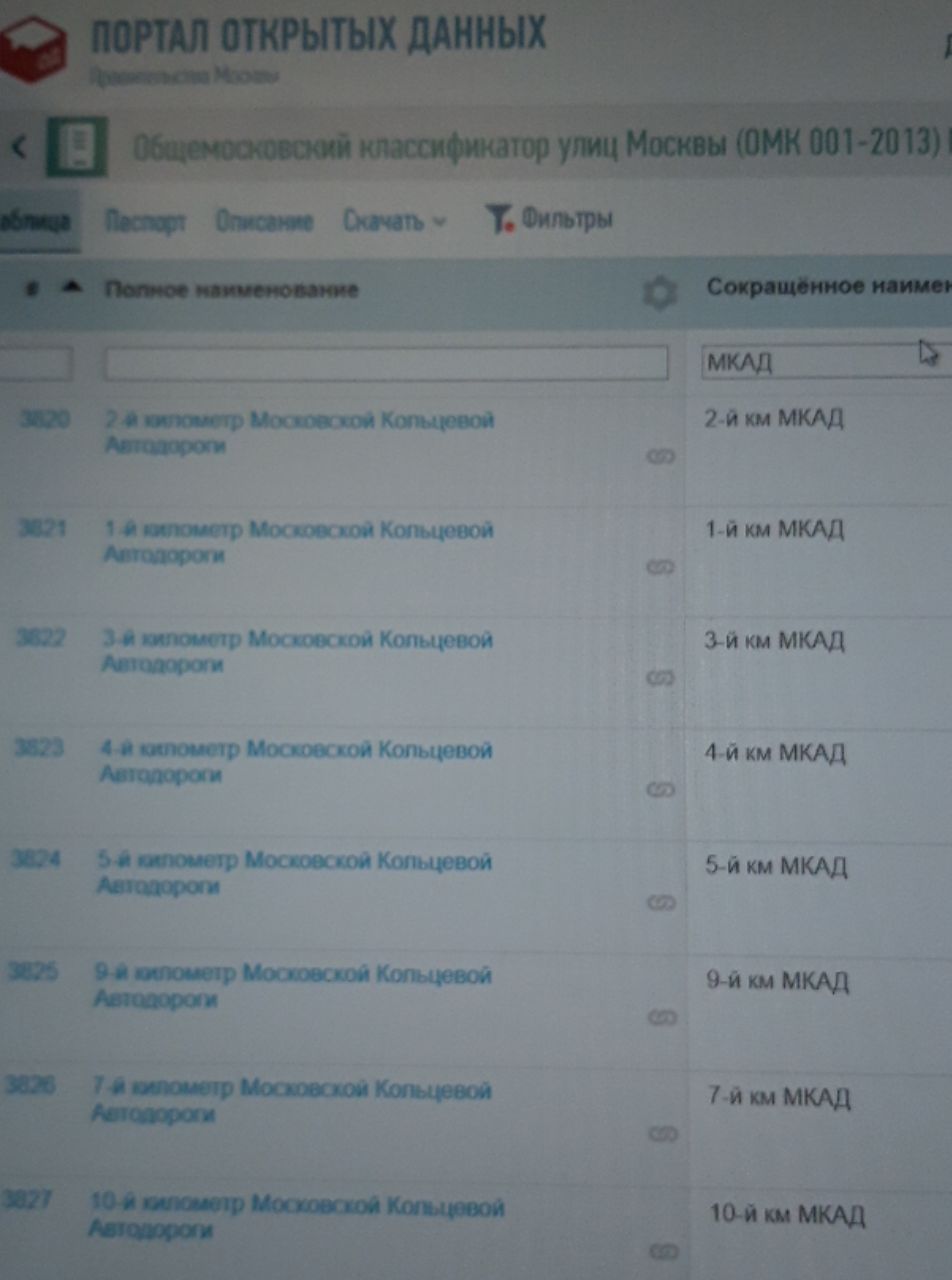952x1280 pixels.
Task: Copy link icon for 7-й километр row
Action: click(664, 1134)
